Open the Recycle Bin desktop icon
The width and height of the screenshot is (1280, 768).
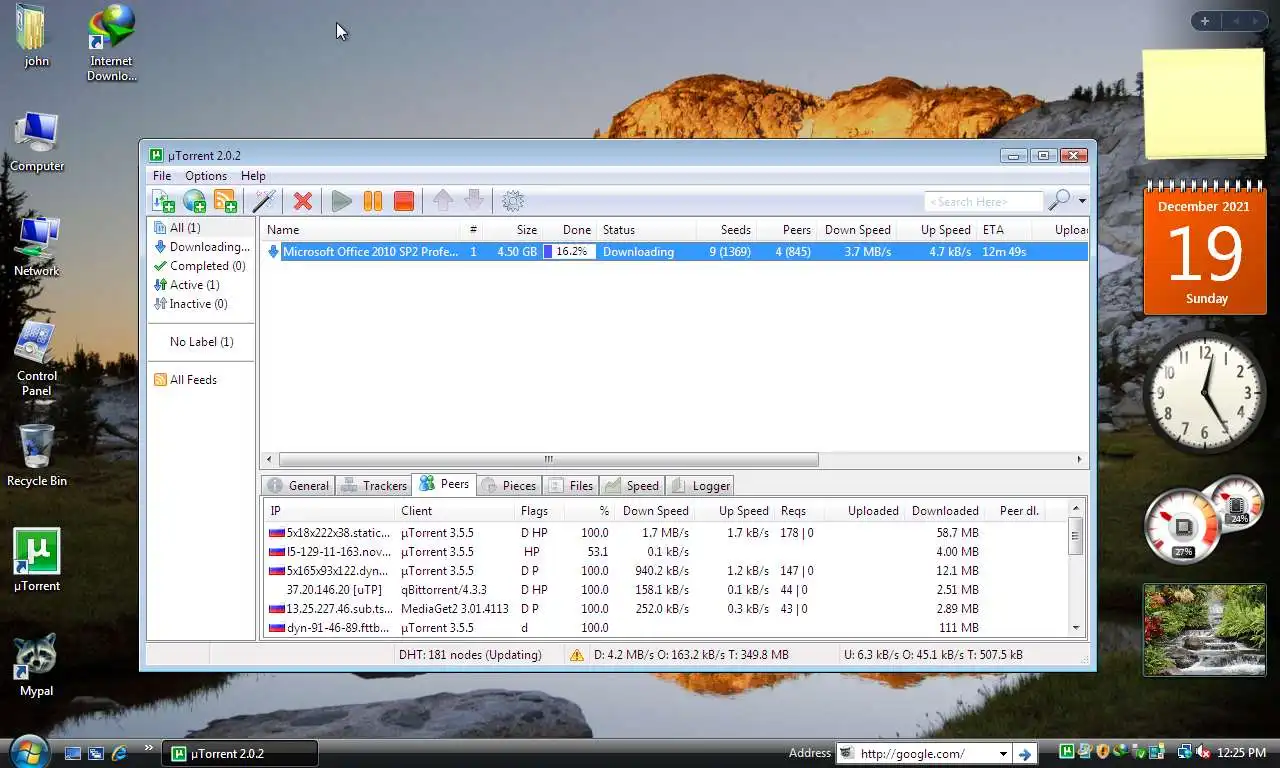pyautogui.click(x=37, y=455)
